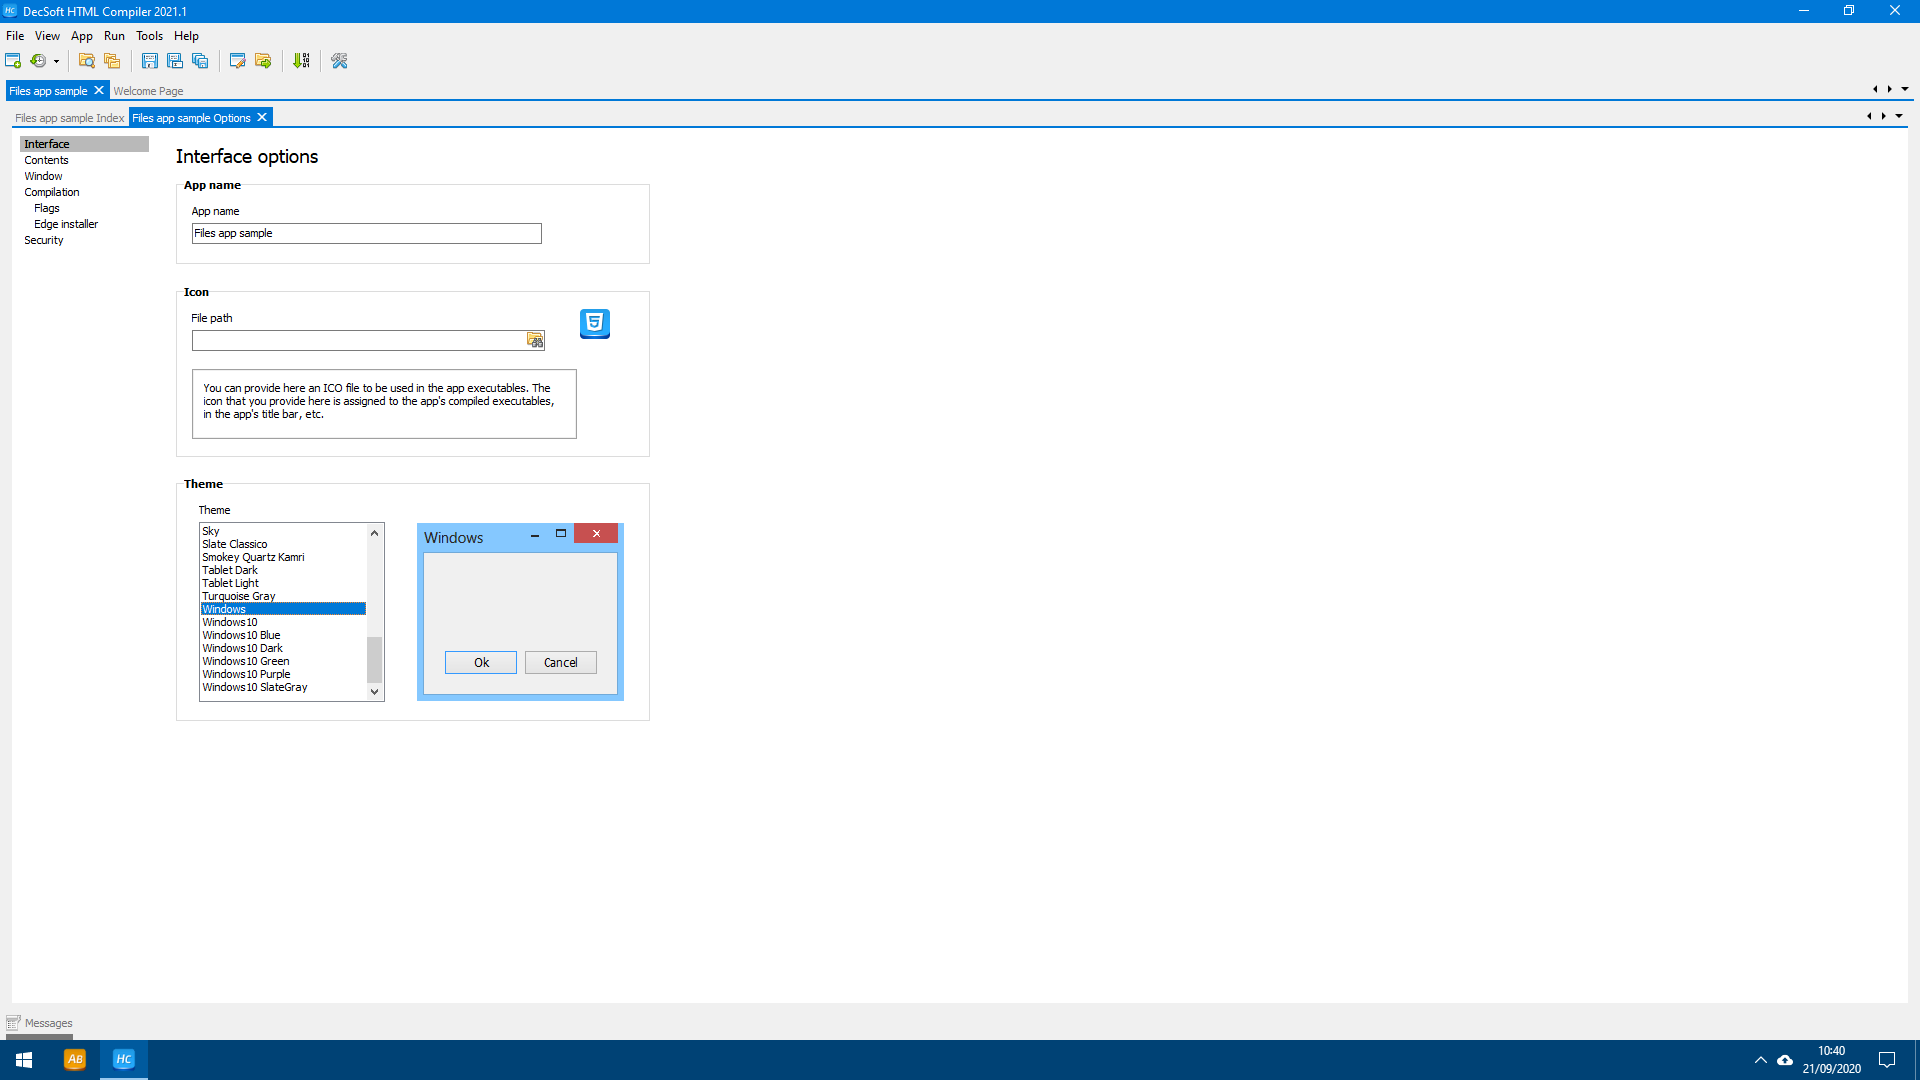The width and height of the screenshot is (1920, 1080).
Task: Open the Help menu
Action: pyautogui.click(x=186, y=36)
